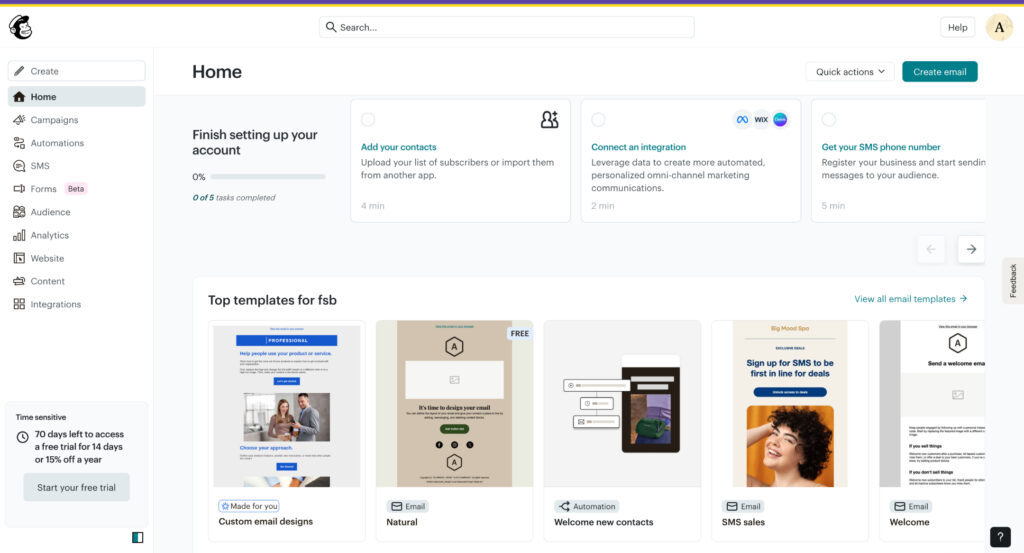Click the Automations sidebar icon
Screen dimensions: 1024x553
point(19,143)
